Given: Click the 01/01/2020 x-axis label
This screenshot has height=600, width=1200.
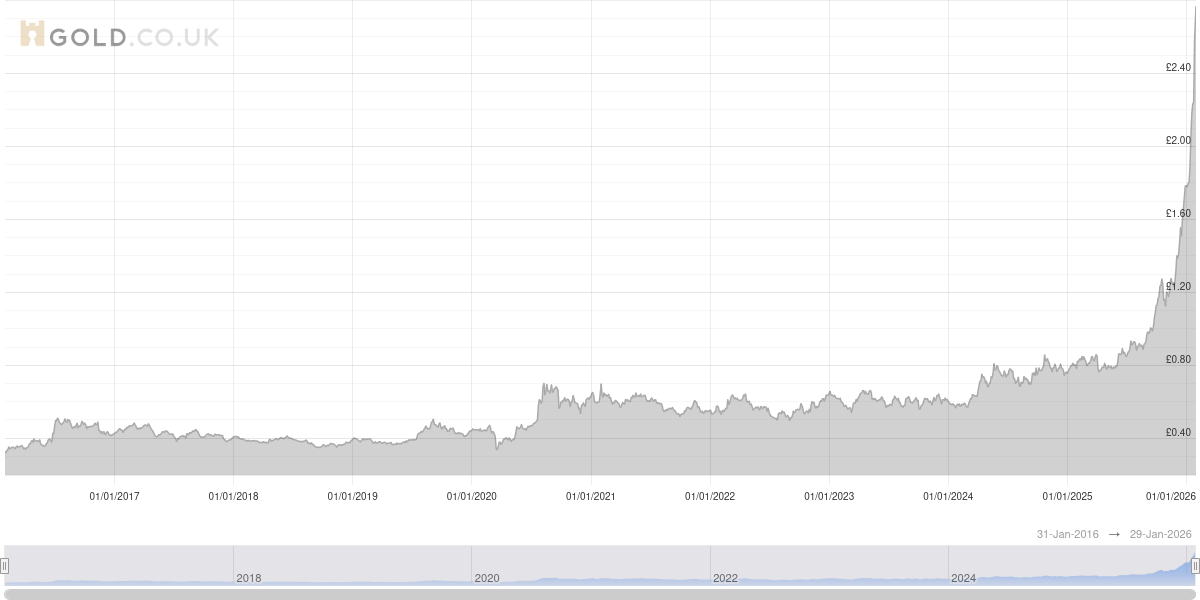Looking at the screenshot, I should click(x=471, y=496).
